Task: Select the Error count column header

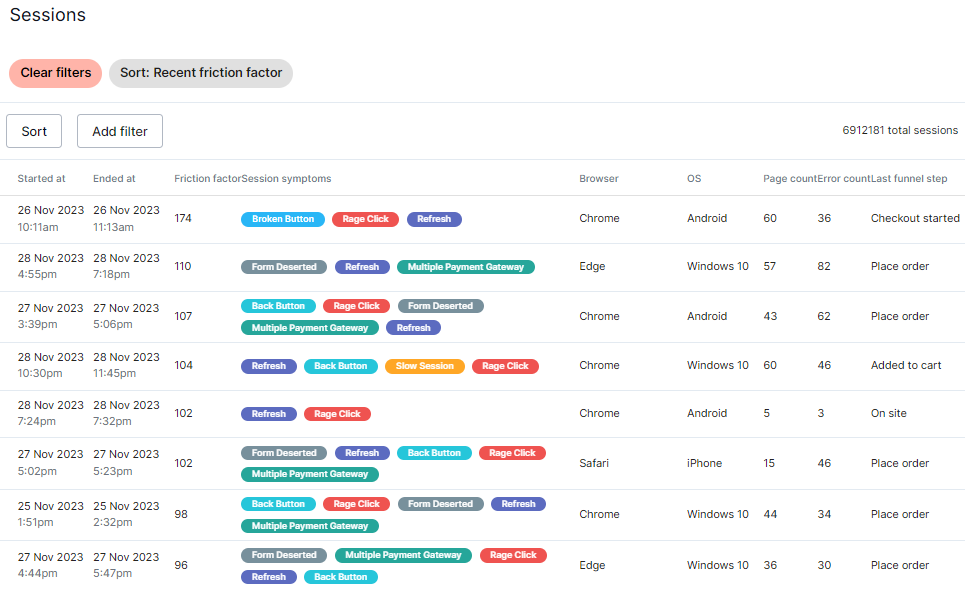Action: pyautogui.click(x=844, y=178)
